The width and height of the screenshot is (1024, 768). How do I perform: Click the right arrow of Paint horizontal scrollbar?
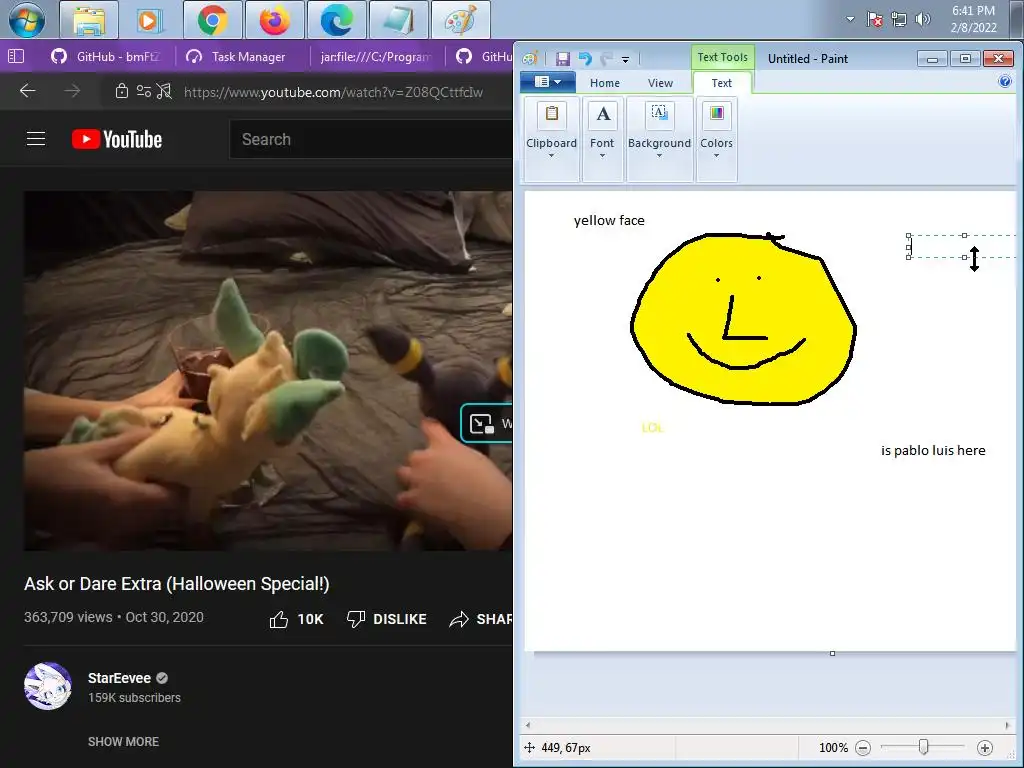coord(1007,725)
